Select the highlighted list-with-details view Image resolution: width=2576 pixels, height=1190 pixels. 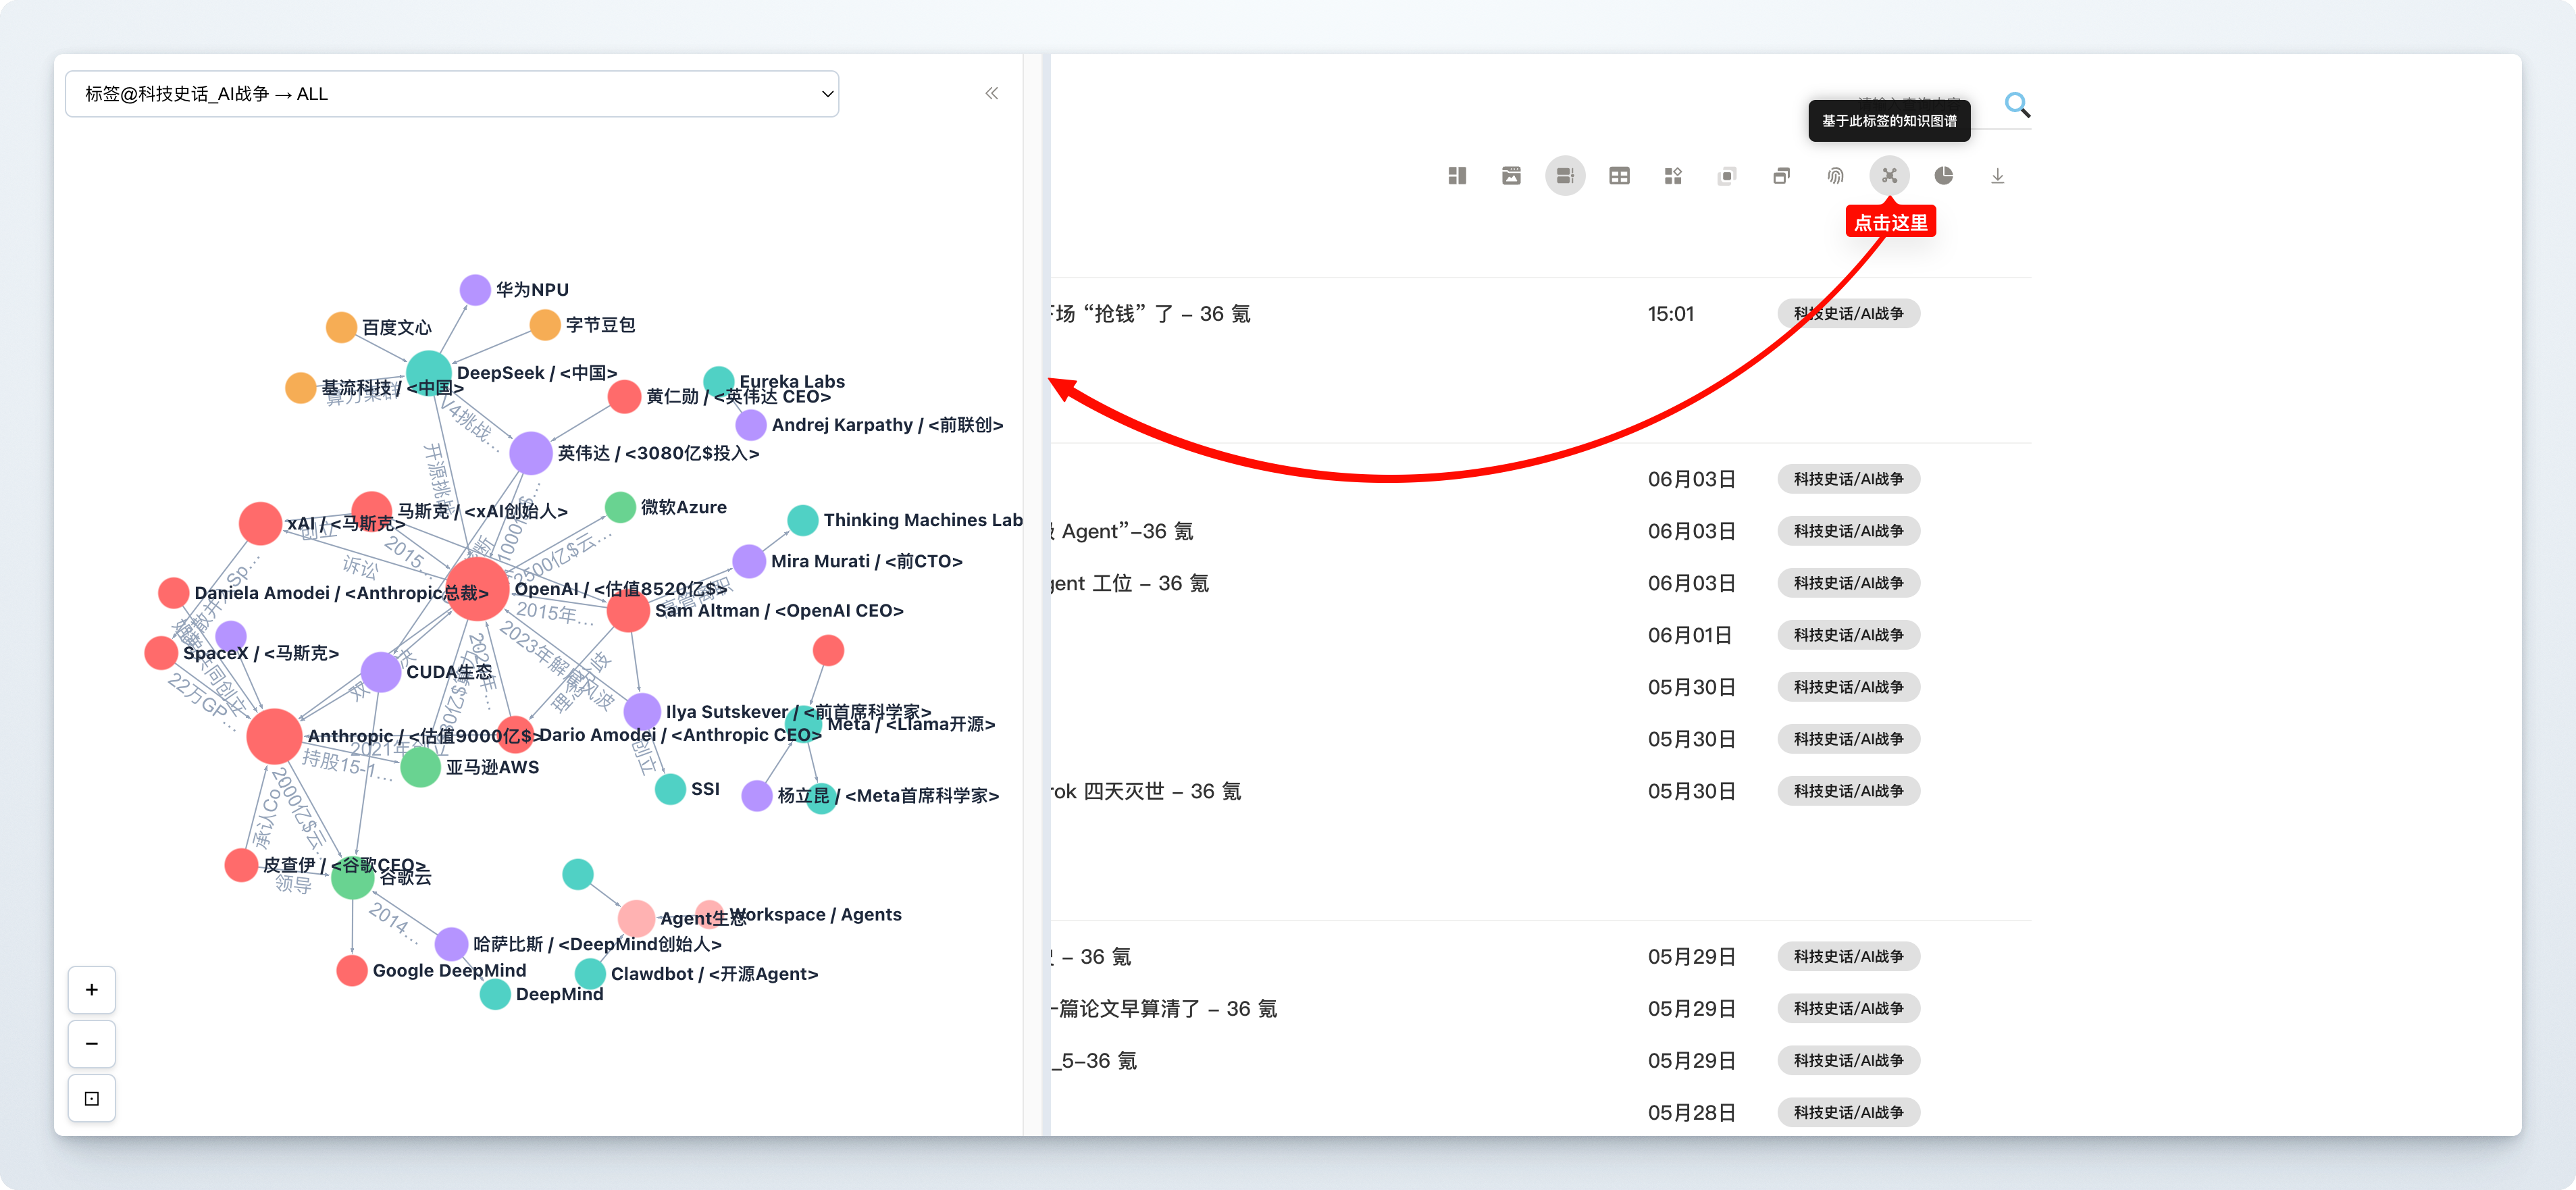click(1565, 176)
